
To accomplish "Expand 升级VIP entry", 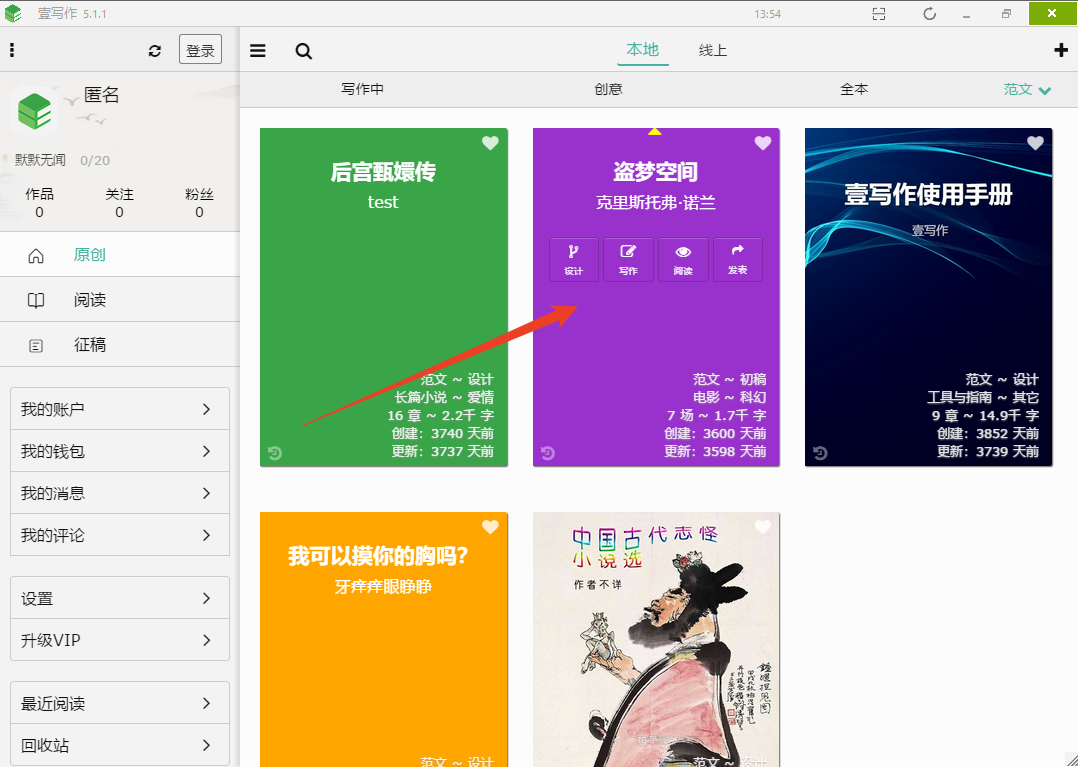I will pos(120,640).
